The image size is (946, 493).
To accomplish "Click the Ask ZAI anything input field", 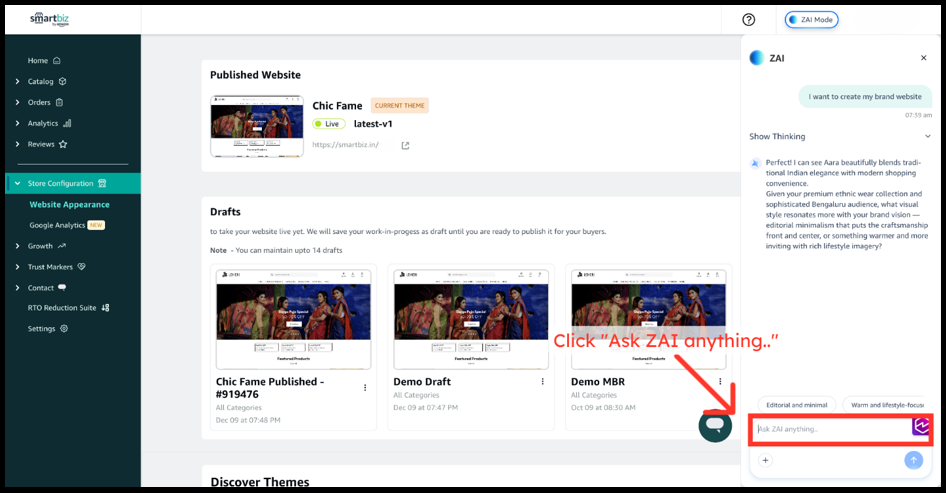I will 830,429.
